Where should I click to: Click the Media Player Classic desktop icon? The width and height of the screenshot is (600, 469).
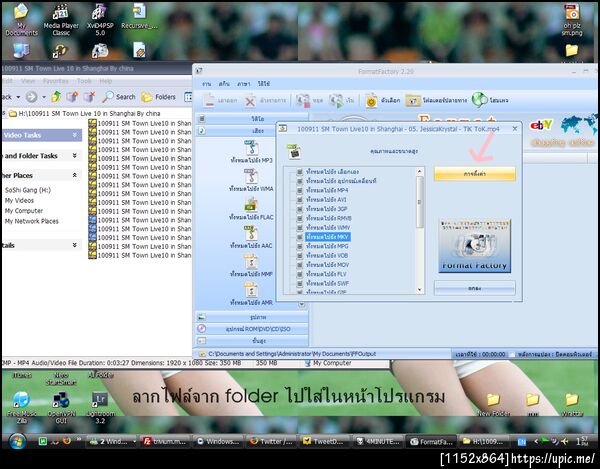pyautogui.click(x=61, y=13)
